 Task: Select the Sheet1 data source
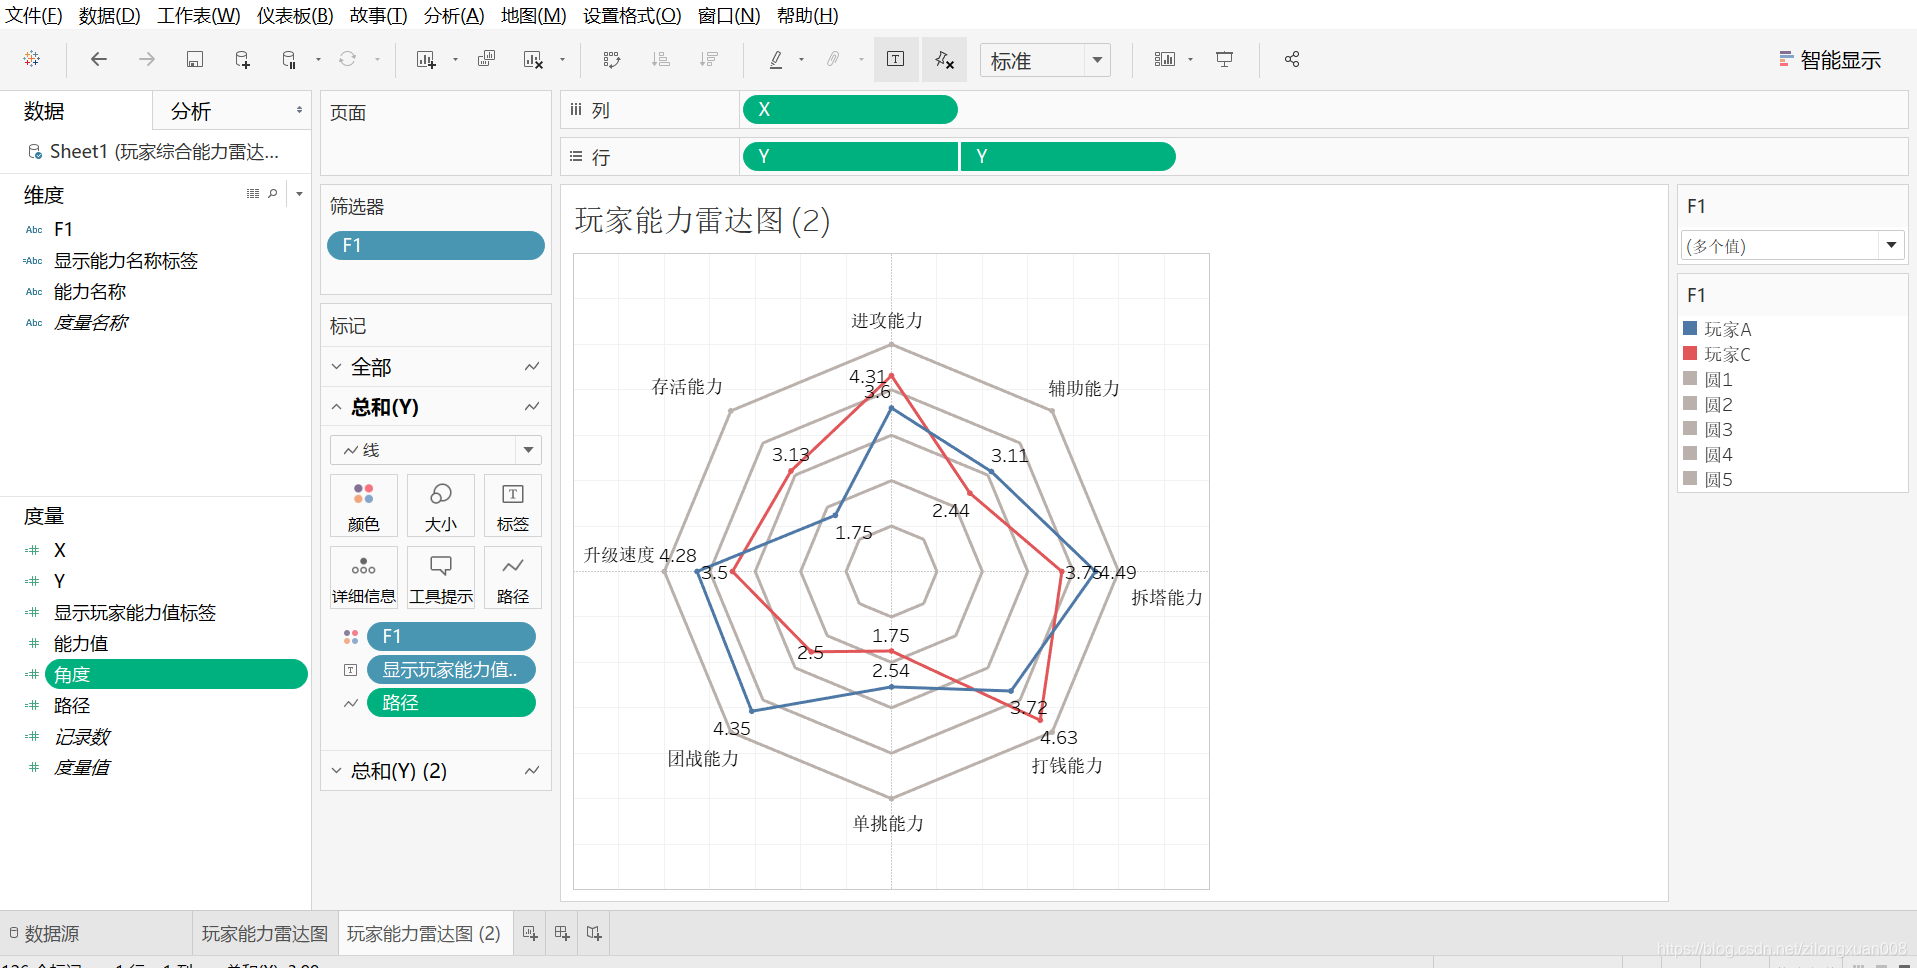click(x=154, y=152)
